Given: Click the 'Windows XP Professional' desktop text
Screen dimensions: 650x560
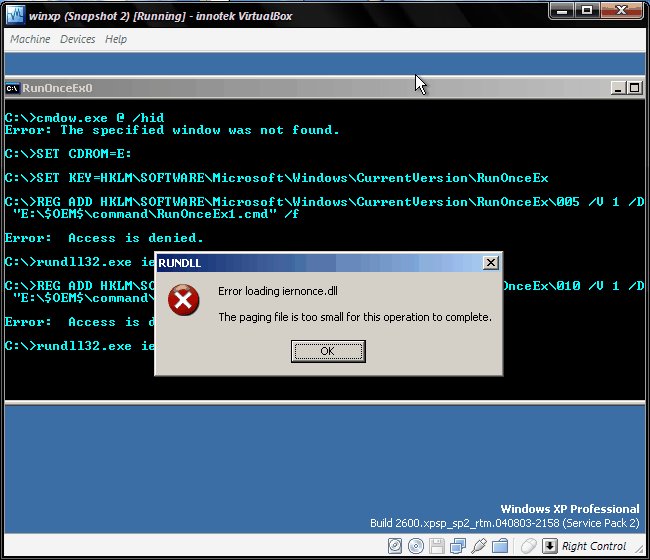Looking at the screenshot, I should [x=570, y=509].
